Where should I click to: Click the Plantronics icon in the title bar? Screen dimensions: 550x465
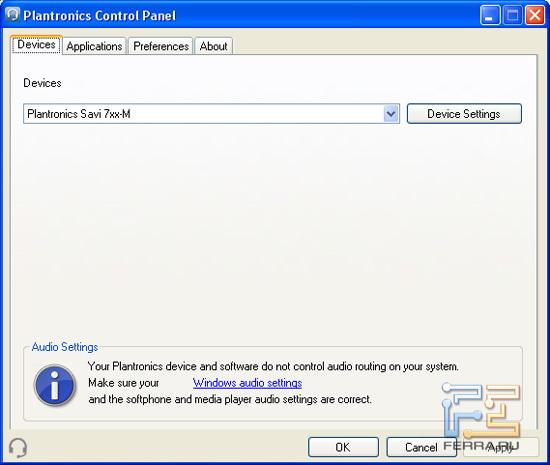[x=13, y=15]
